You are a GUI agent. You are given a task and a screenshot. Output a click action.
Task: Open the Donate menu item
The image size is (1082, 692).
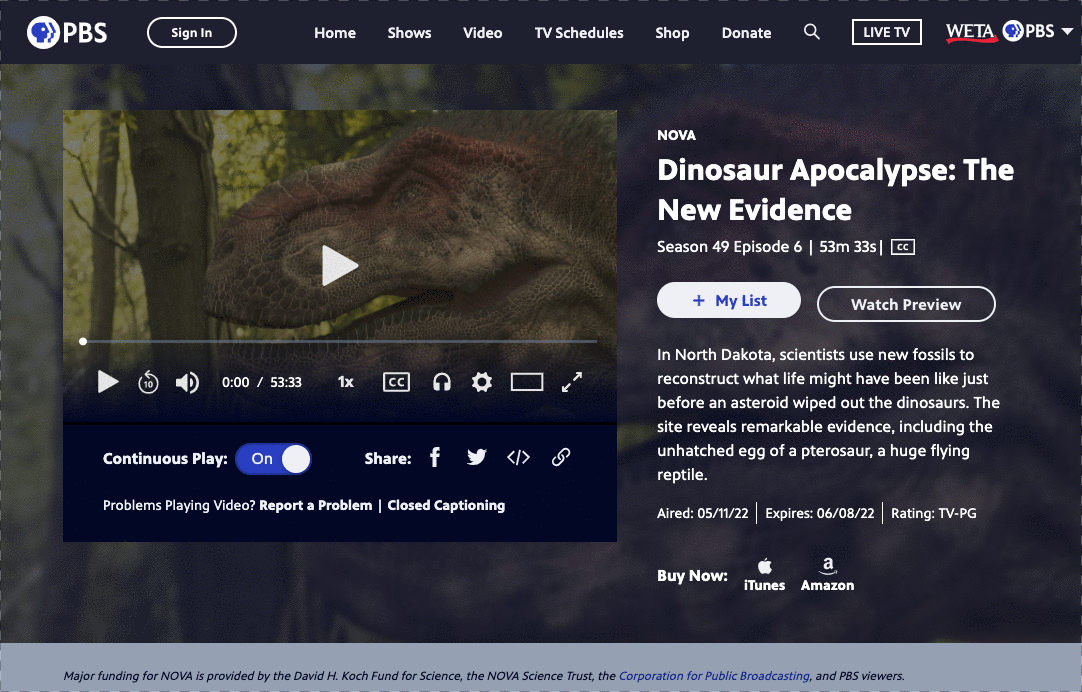point(746,32)
